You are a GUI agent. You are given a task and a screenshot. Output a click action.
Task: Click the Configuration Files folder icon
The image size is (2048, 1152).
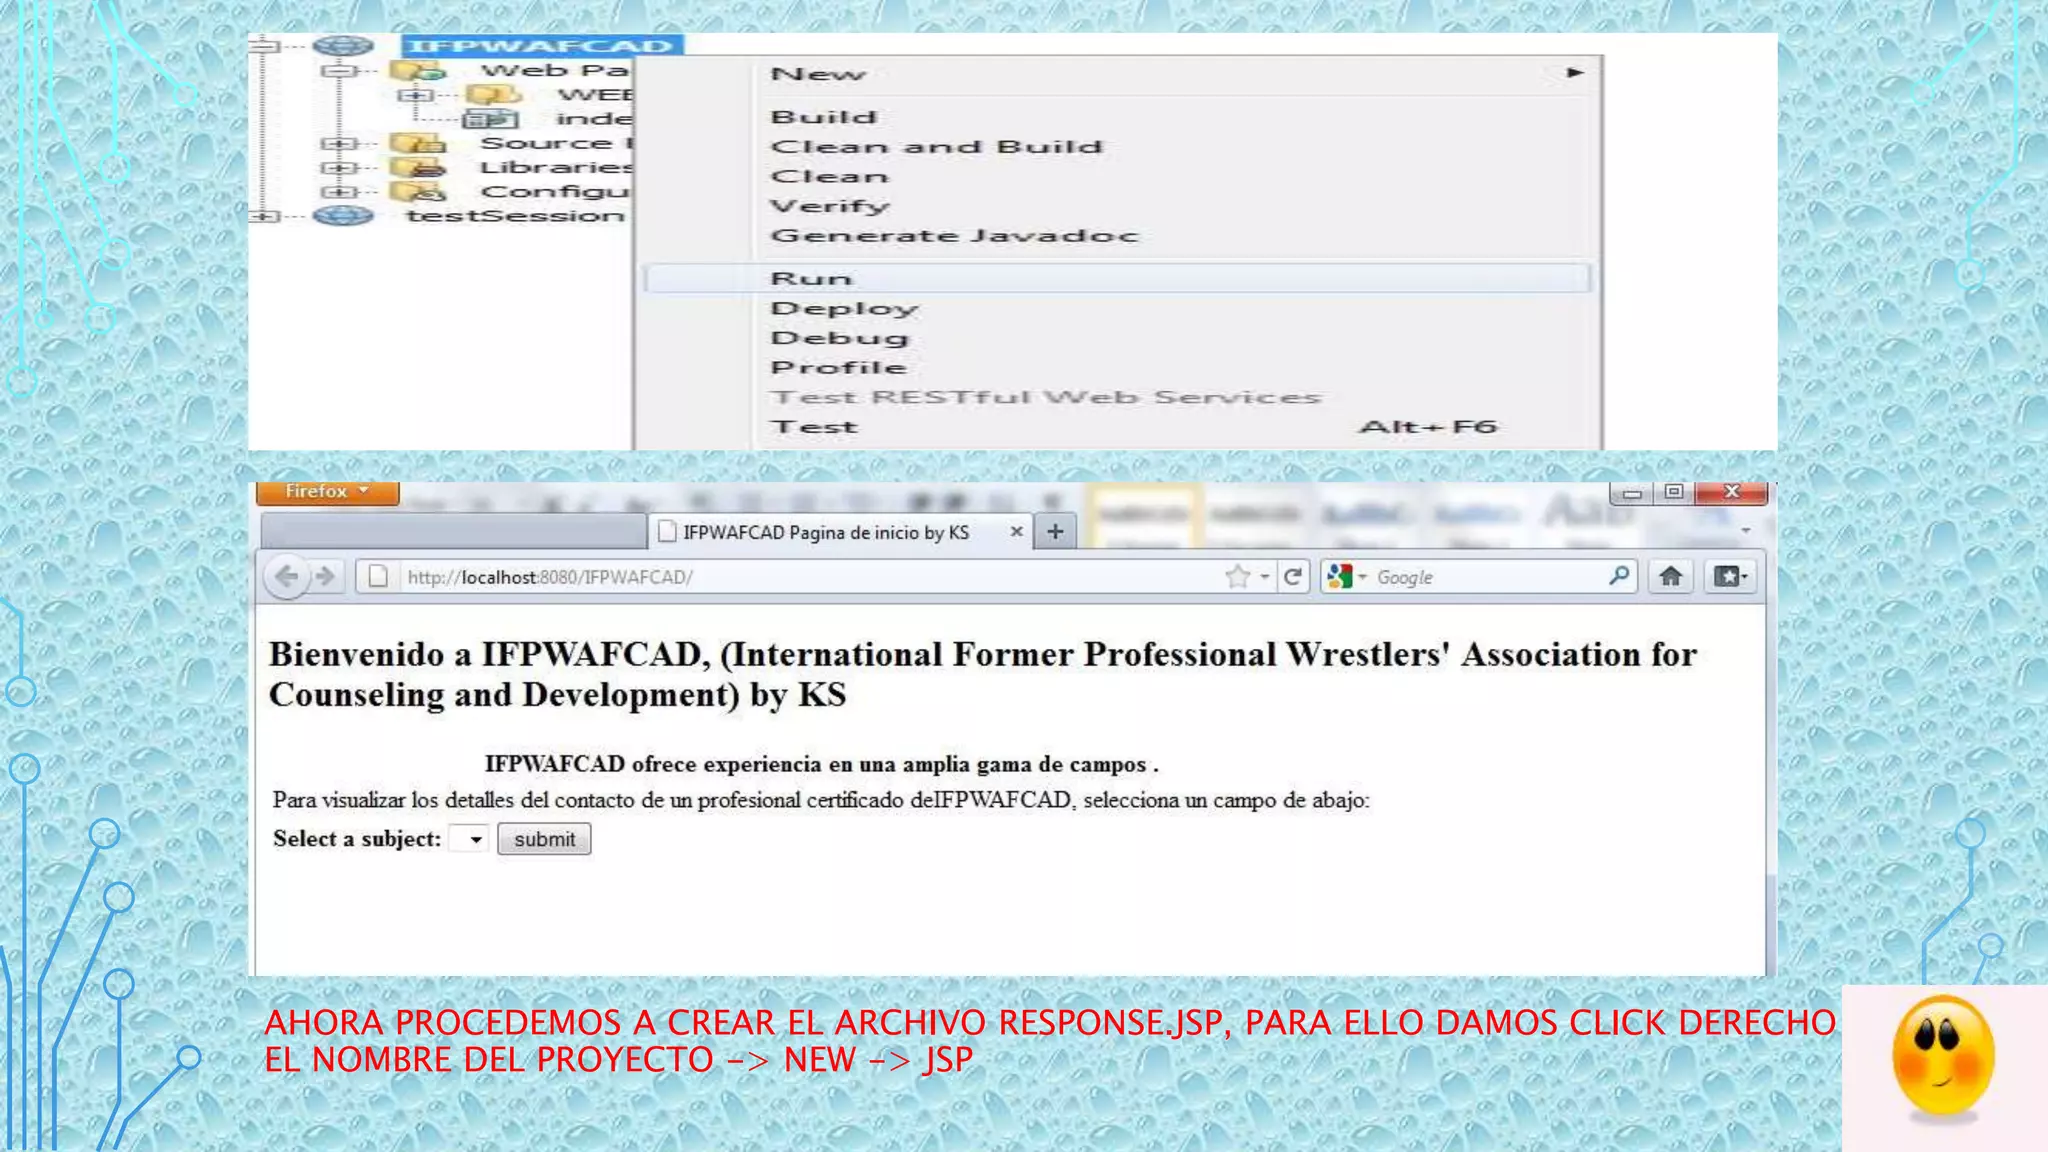[418, 191]
